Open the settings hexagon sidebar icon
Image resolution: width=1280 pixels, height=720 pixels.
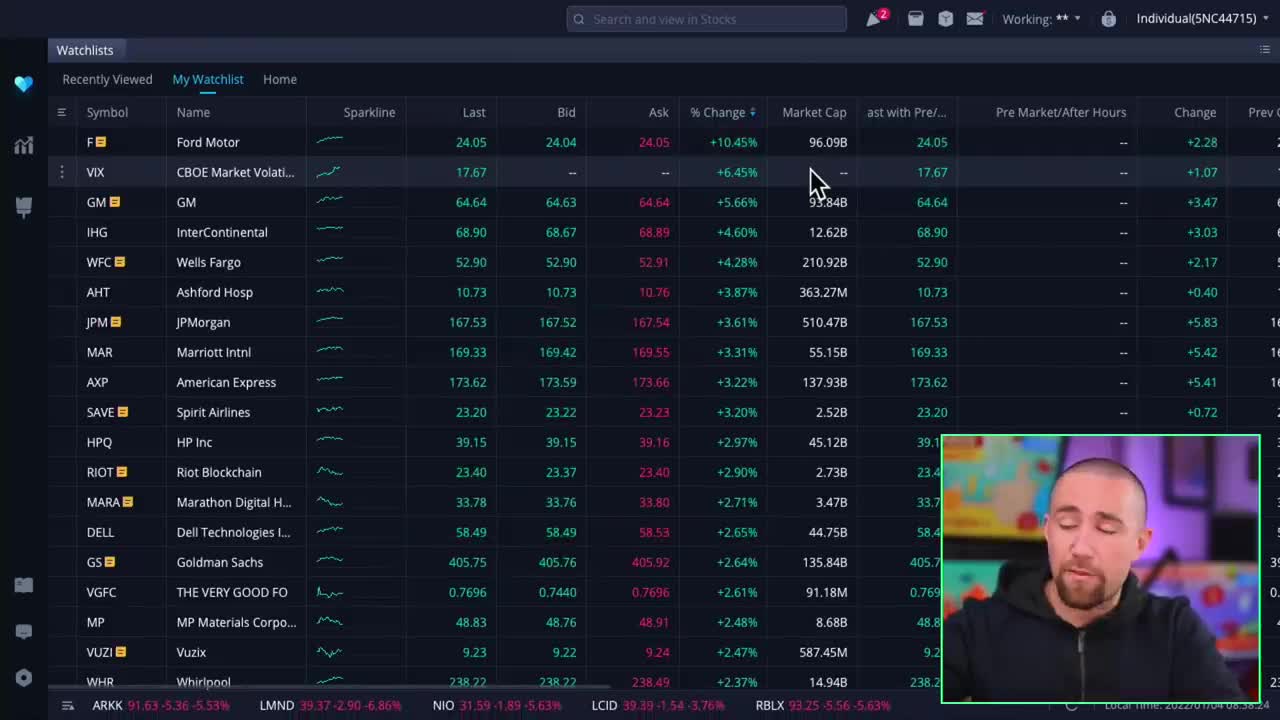pyautogui.click(x=24, y=677)
